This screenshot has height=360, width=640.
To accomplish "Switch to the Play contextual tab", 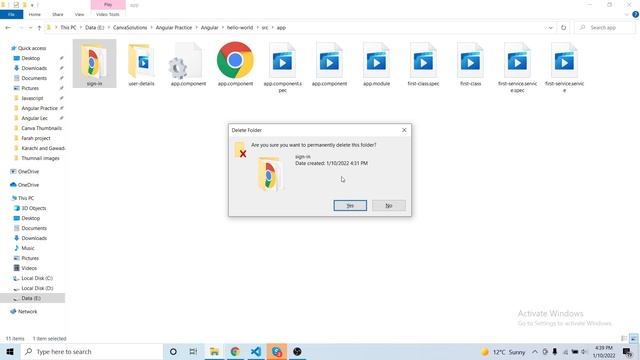I will [x=108, y=4].
